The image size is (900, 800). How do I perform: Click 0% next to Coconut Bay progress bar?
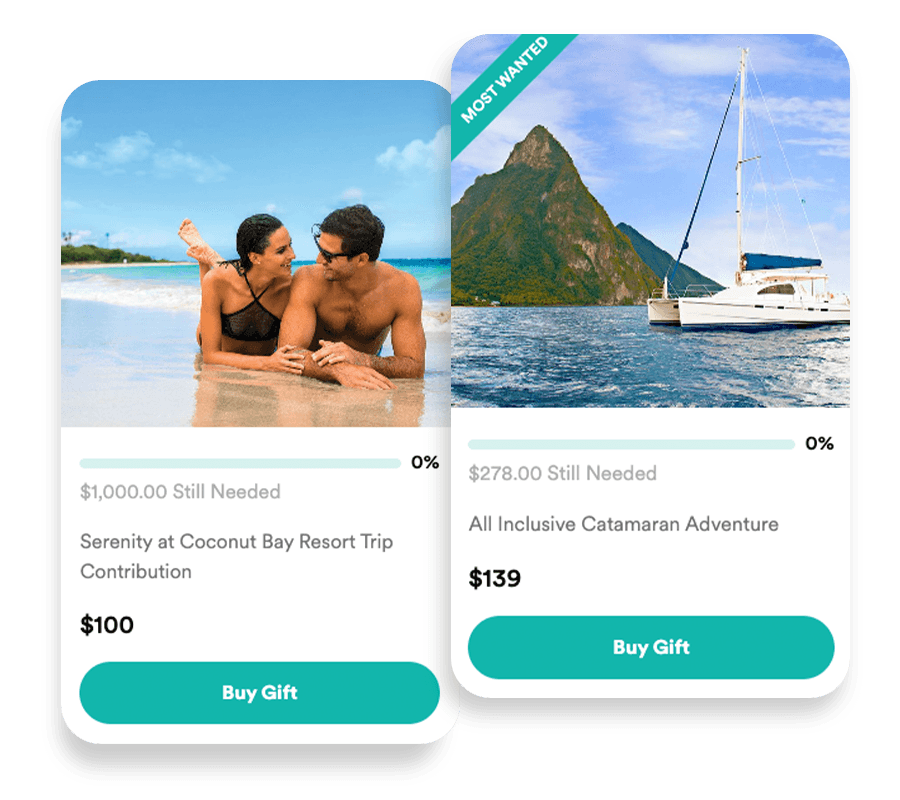pyautogui.click(x=425, y=463)
